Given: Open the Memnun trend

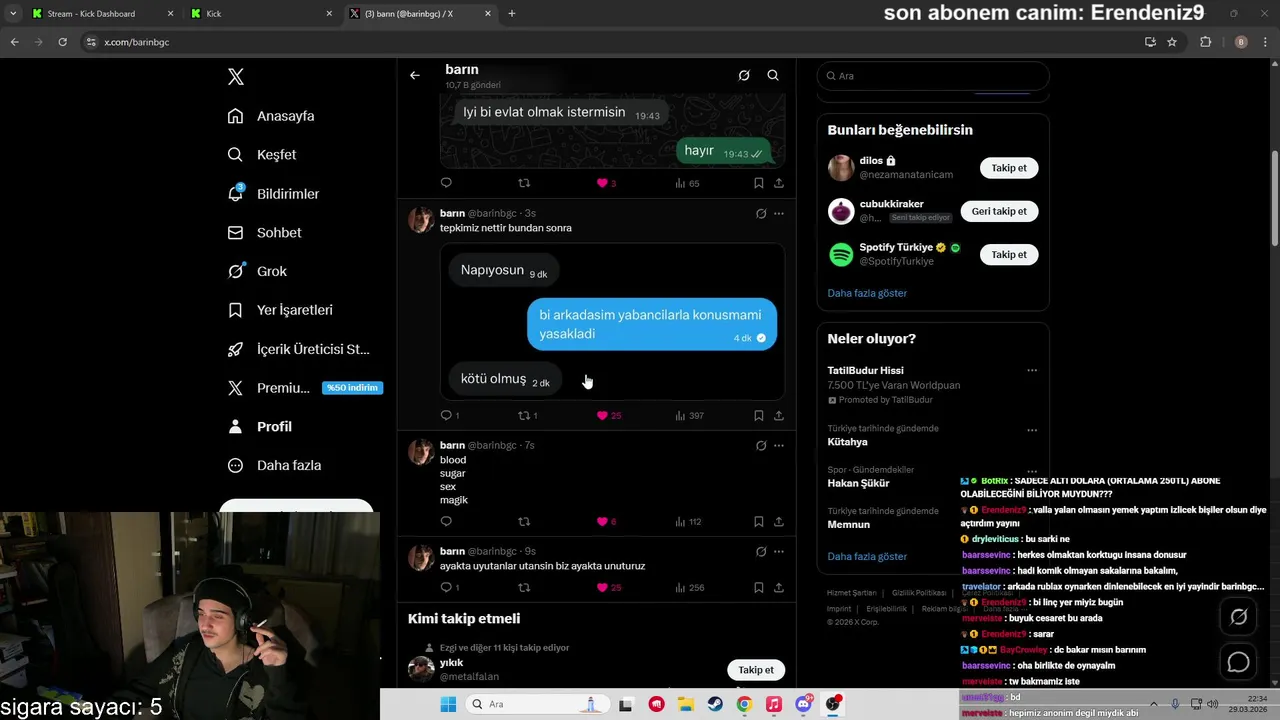Looking at the screenshot, I should 848,525.
